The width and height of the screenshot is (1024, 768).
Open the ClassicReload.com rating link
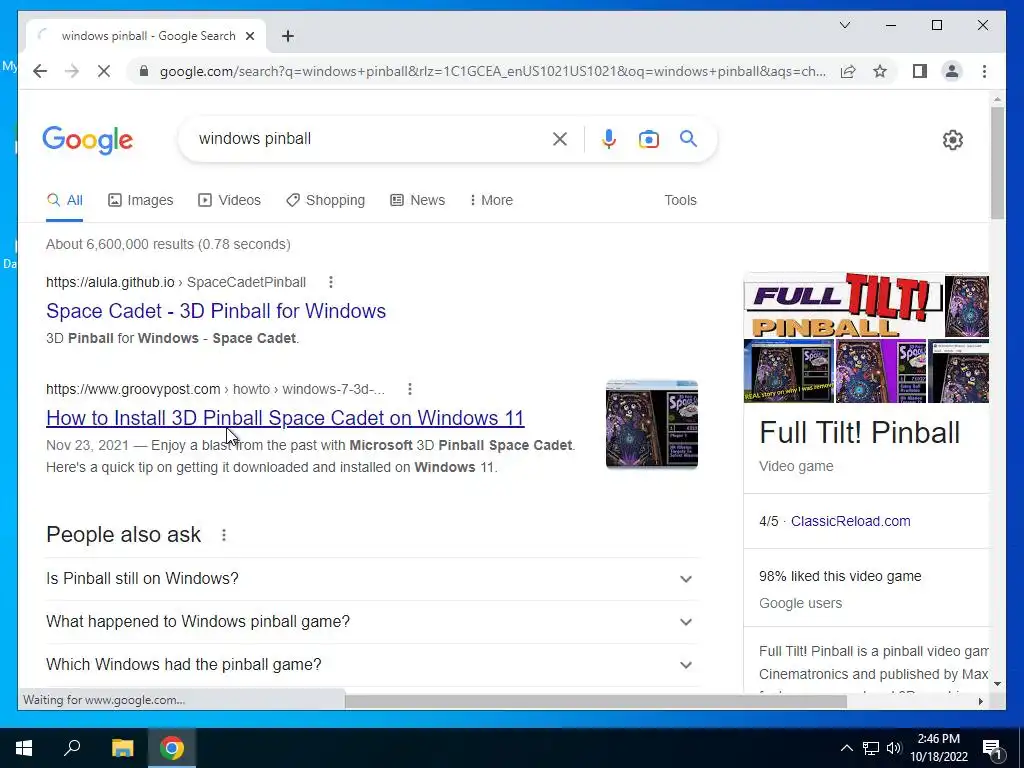pyautogui.click(x=850, y=521)
